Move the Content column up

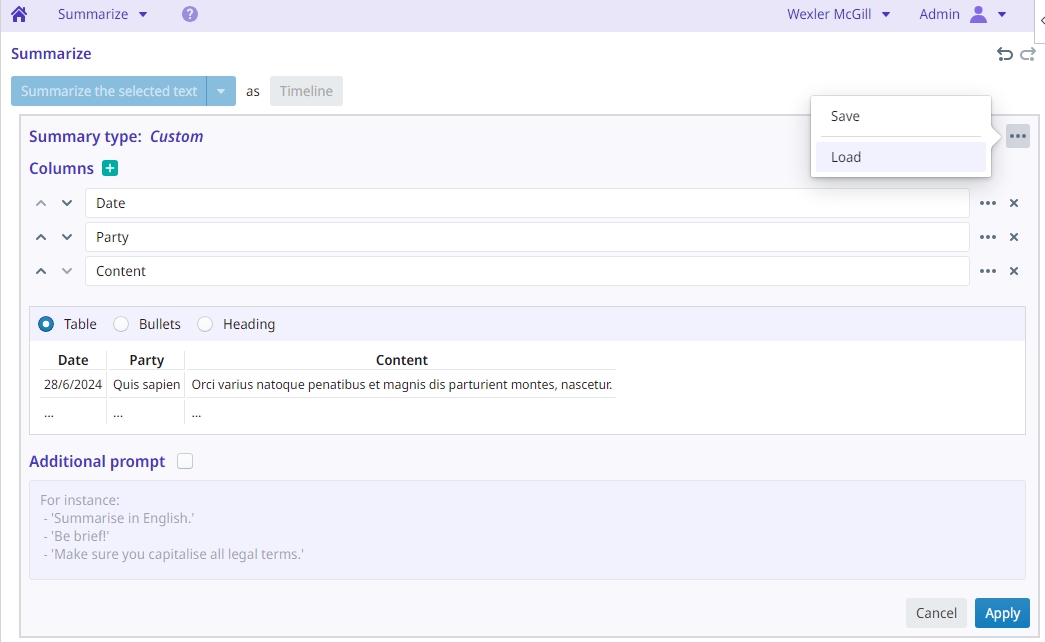click(41, 271)
